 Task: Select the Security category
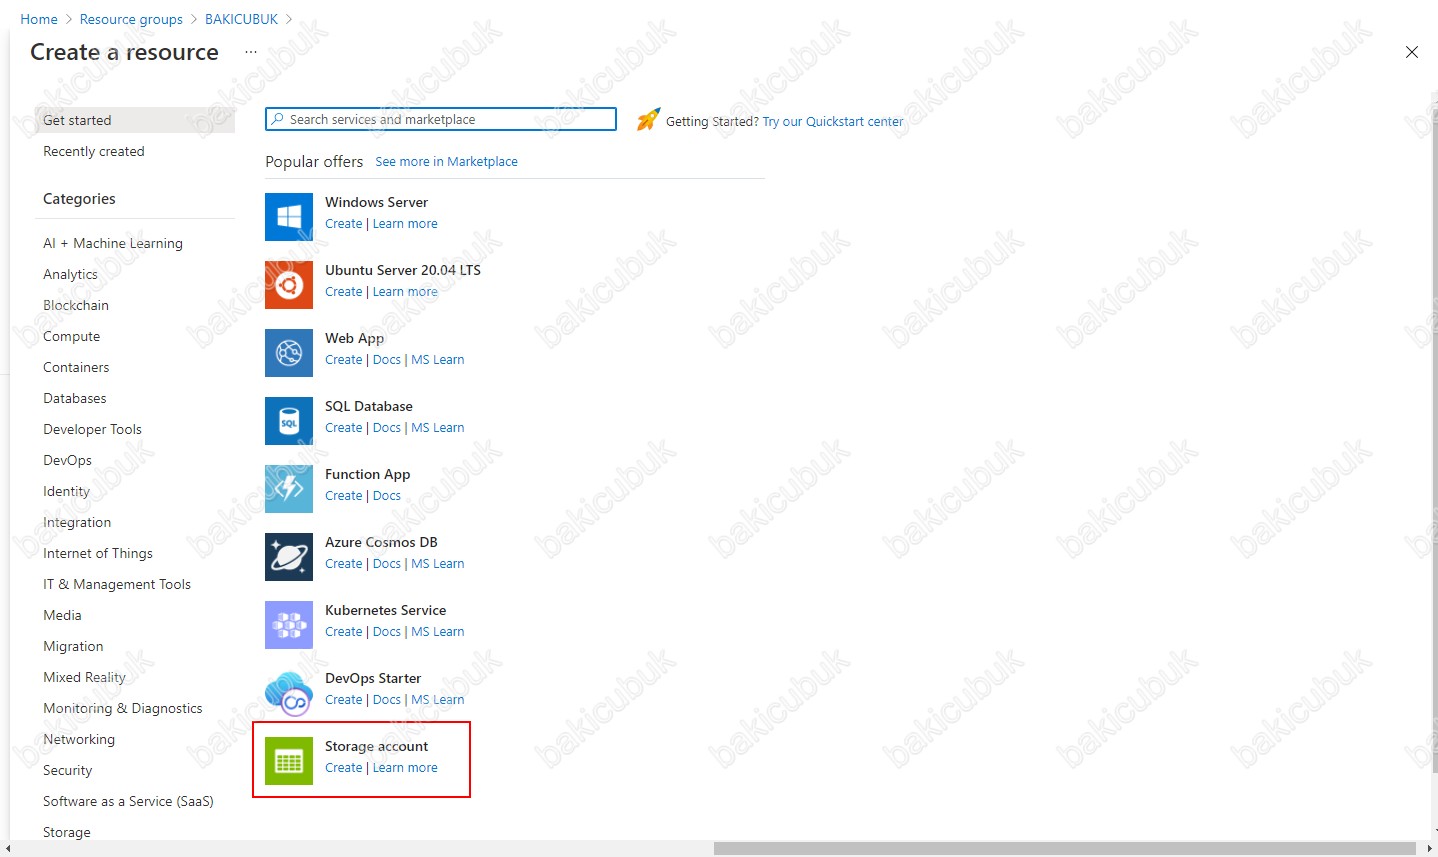click(68, 770)
